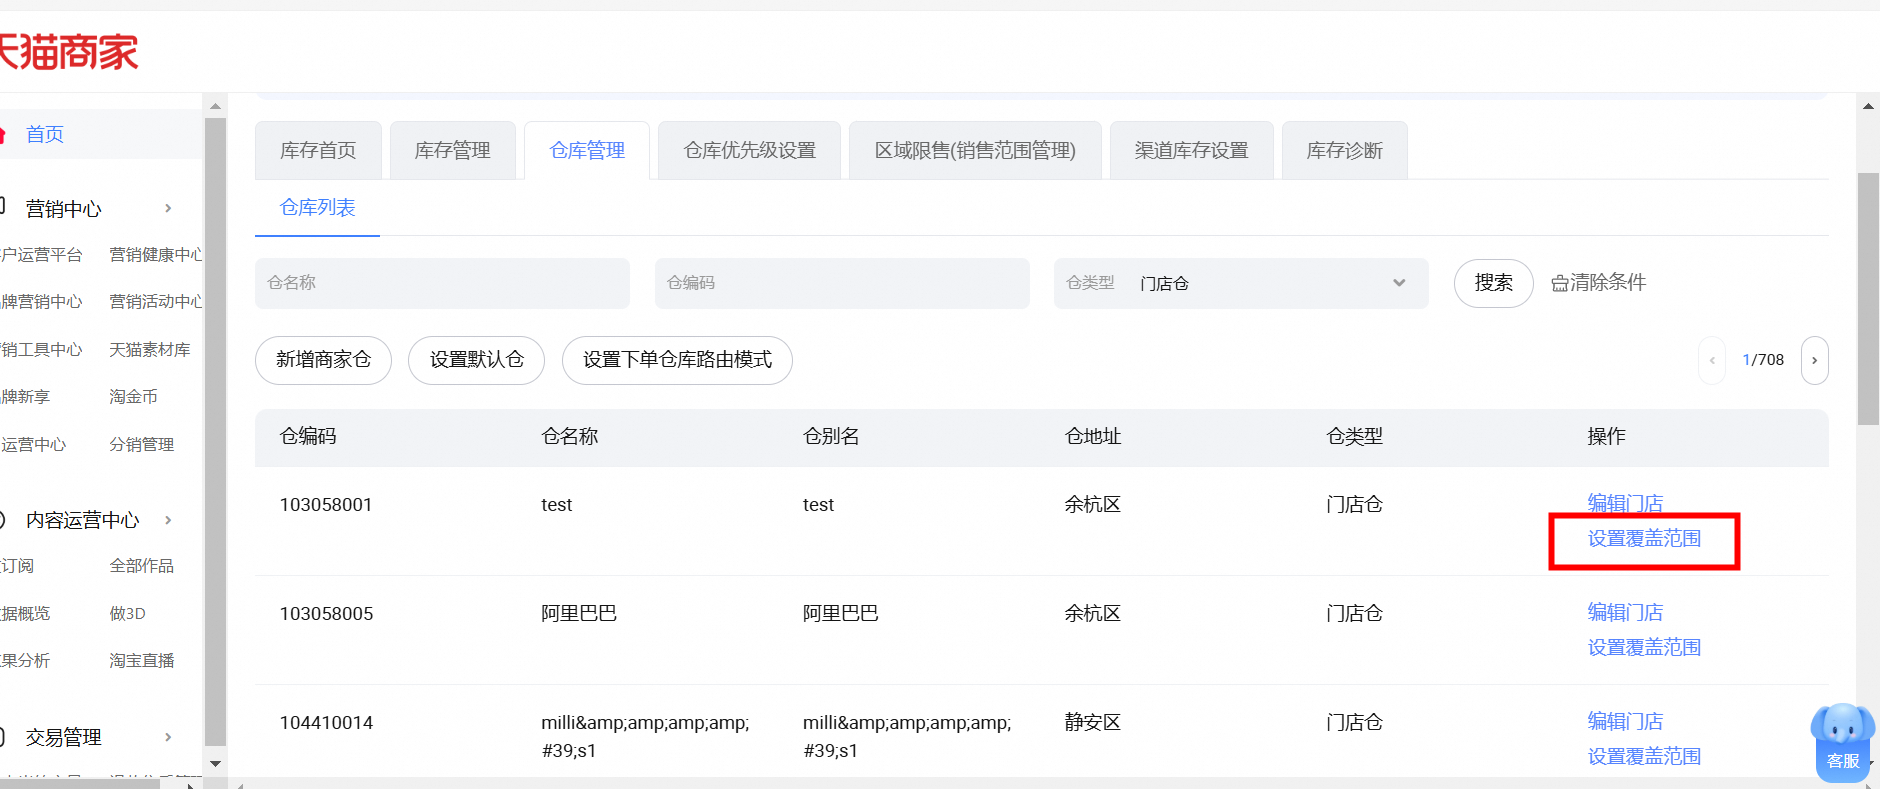Click the 新增商家仓 button

click(x=323, y=360)
